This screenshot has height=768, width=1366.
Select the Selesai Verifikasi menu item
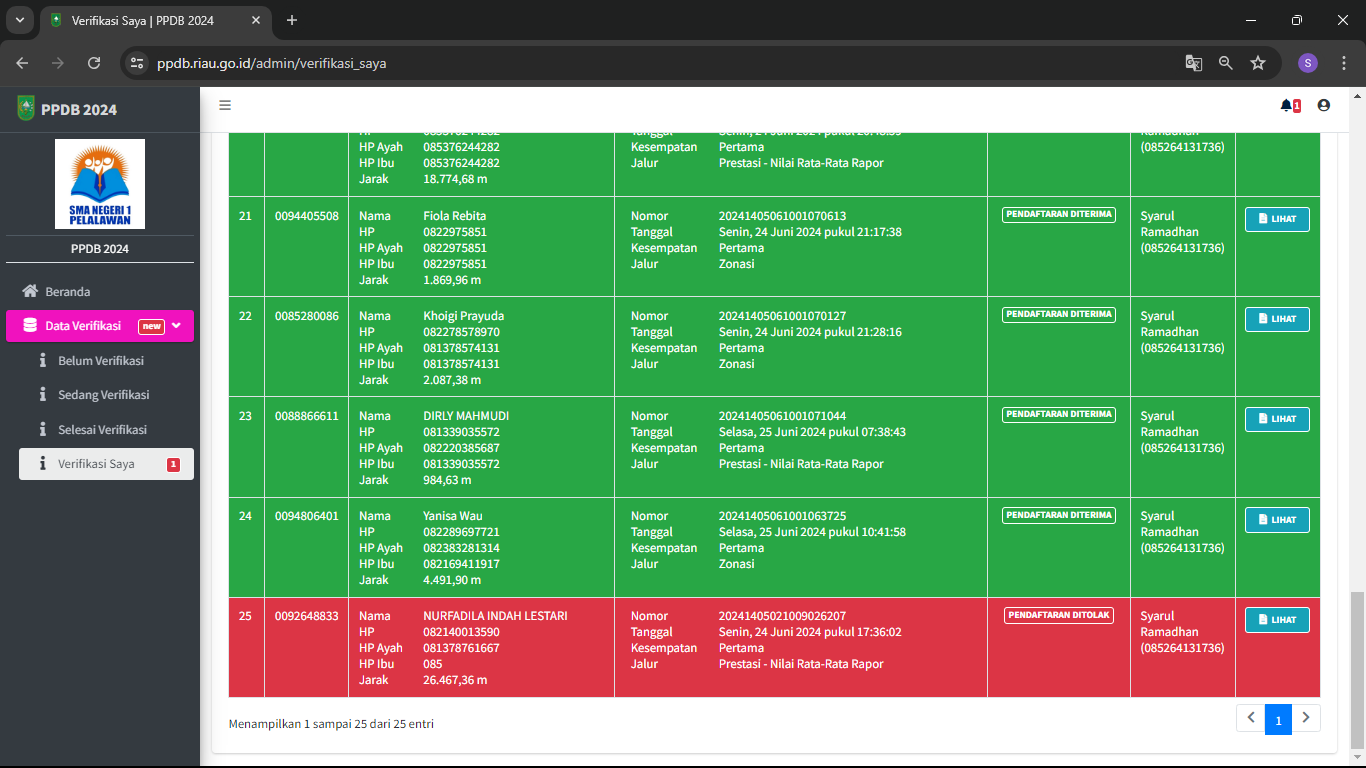pos(102,429)
